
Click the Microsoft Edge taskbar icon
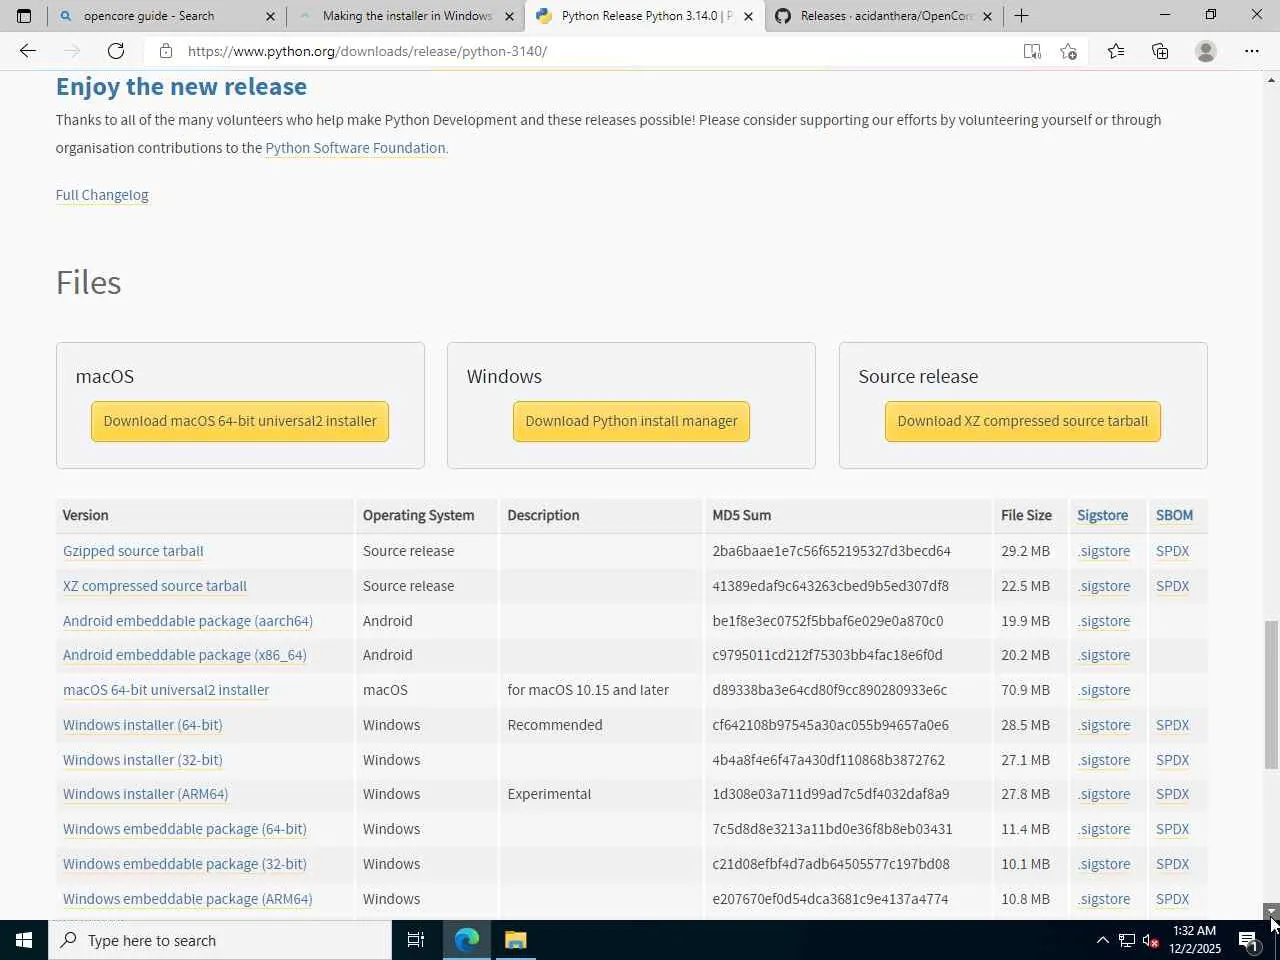point(467,940)
